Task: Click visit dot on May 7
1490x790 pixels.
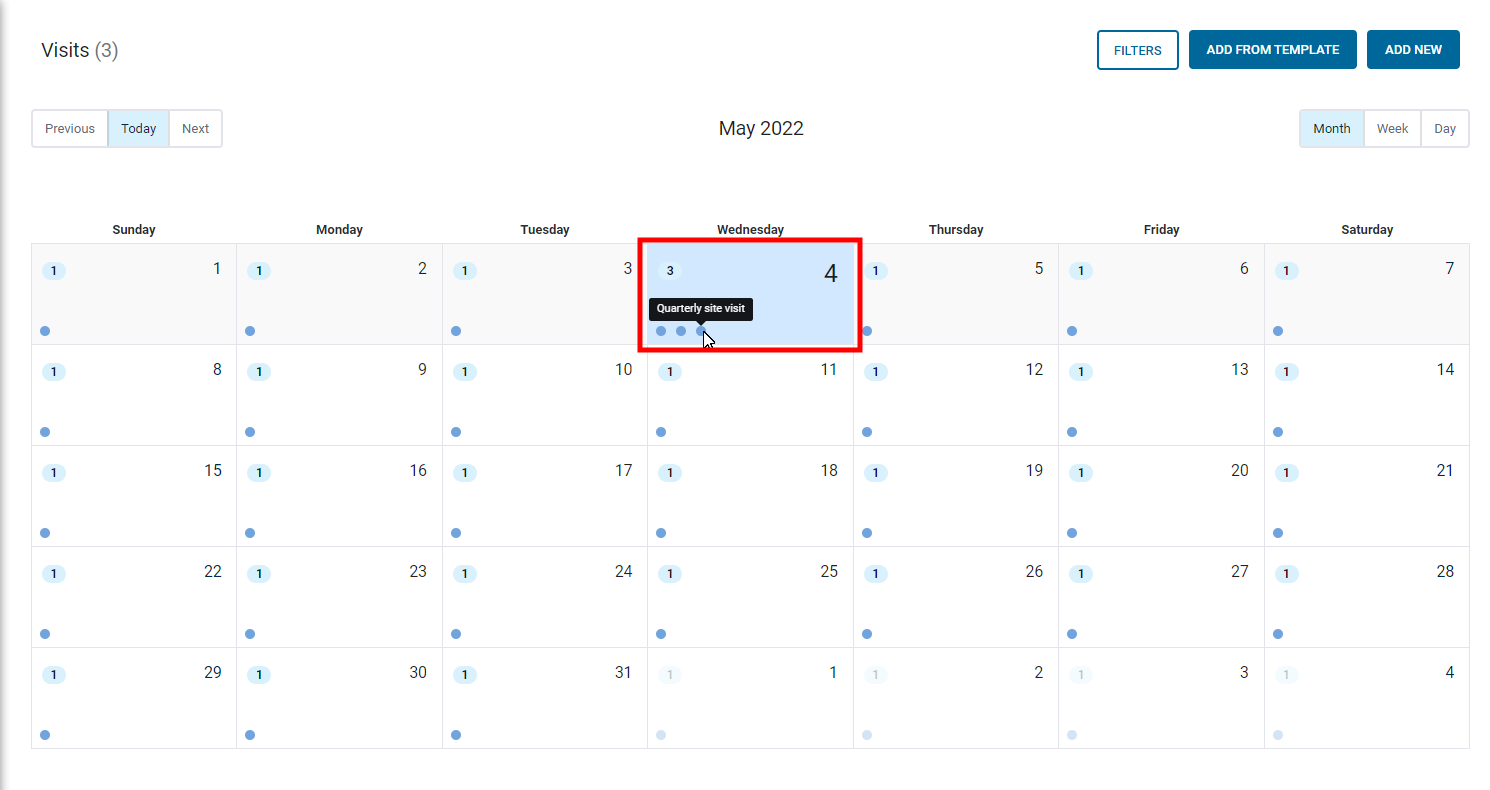Action: point(1278,331)
